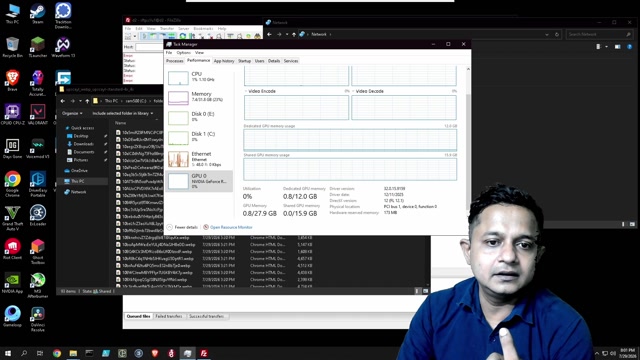Open Grand Theft Auto V desktop icon

12,218
